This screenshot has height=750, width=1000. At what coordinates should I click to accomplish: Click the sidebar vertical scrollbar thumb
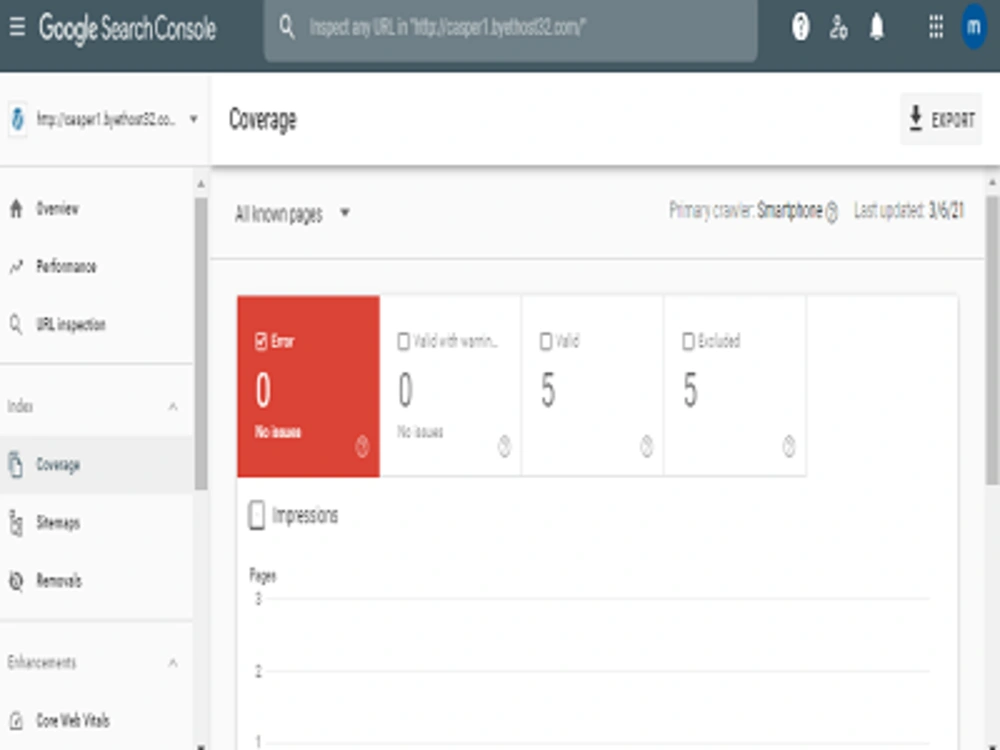201,343
